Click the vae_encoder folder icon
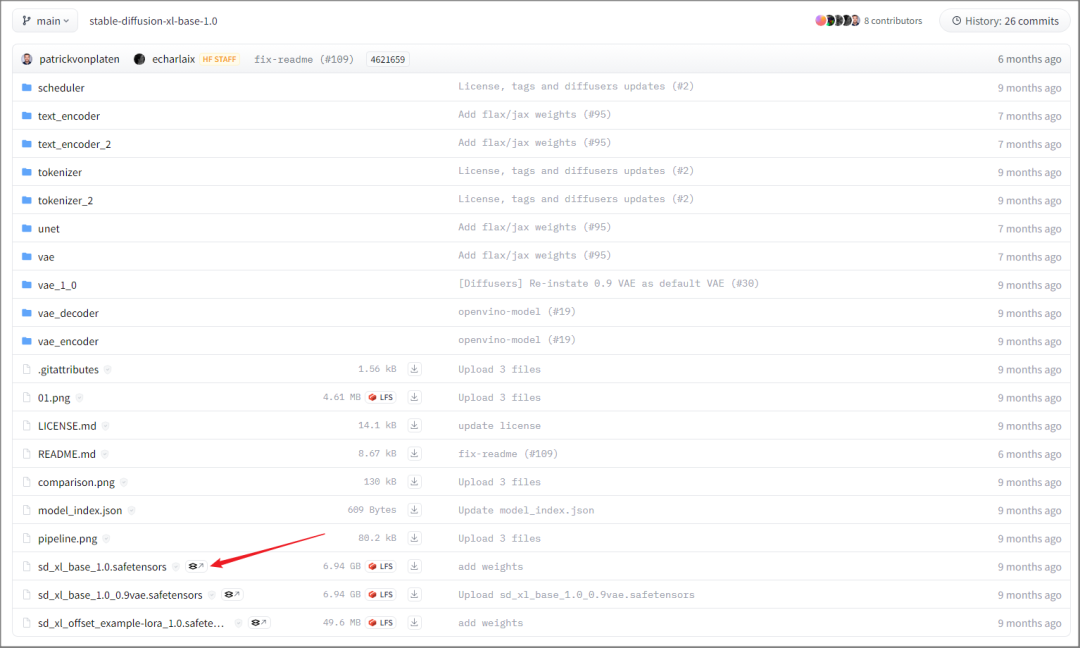Screen dimensions: 1080x648 (27, 341)
